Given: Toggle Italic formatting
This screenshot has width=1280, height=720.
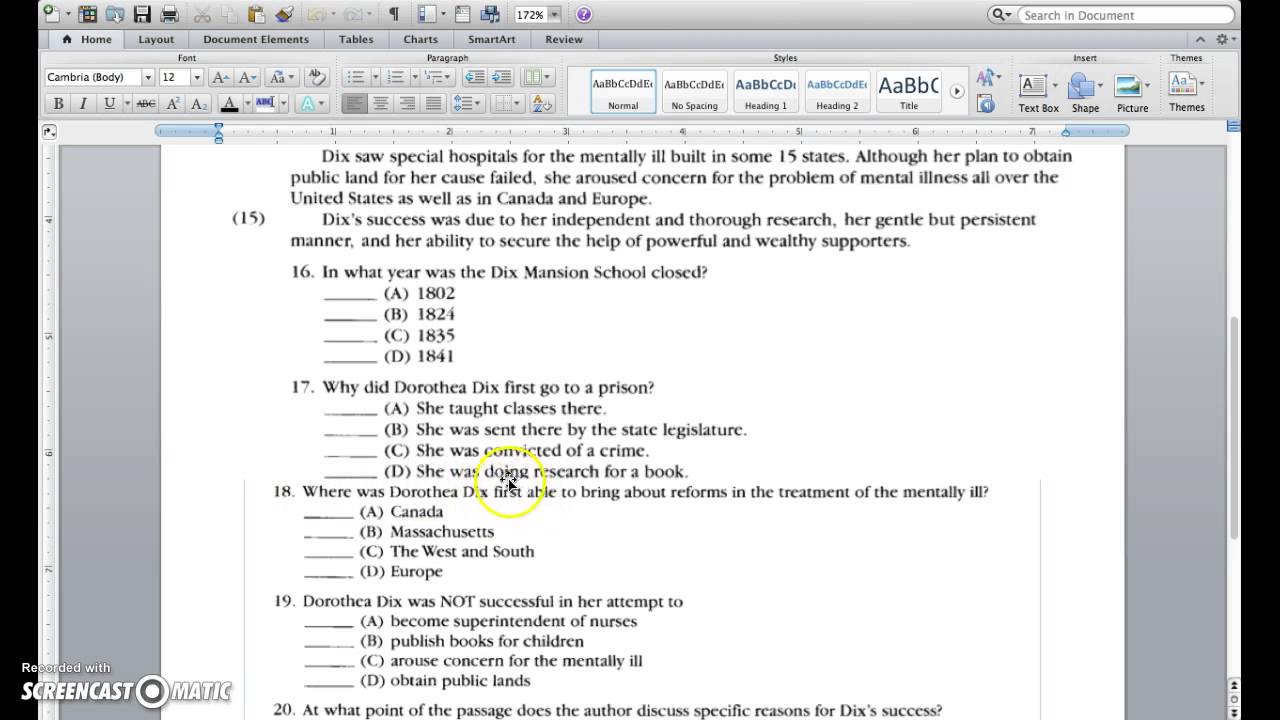Looking at the screenshot, I should (83, 103).
